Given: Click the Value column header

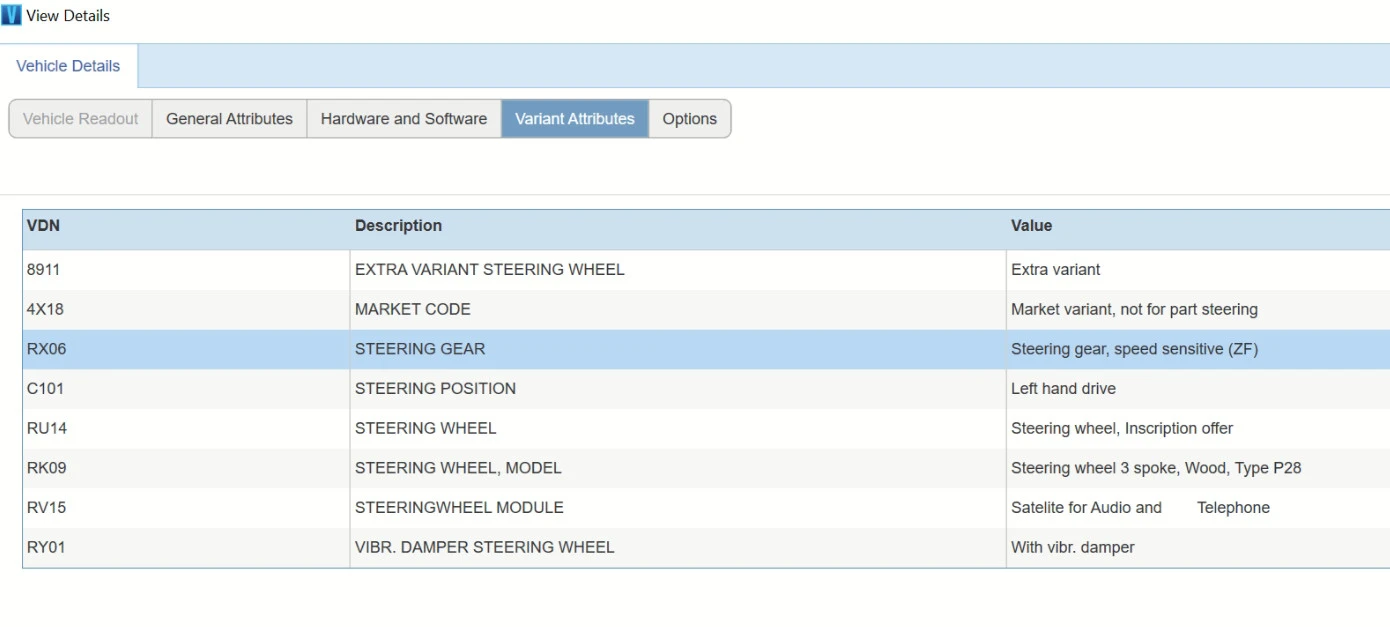Looking at the screenshot, I should point(1031,226).
